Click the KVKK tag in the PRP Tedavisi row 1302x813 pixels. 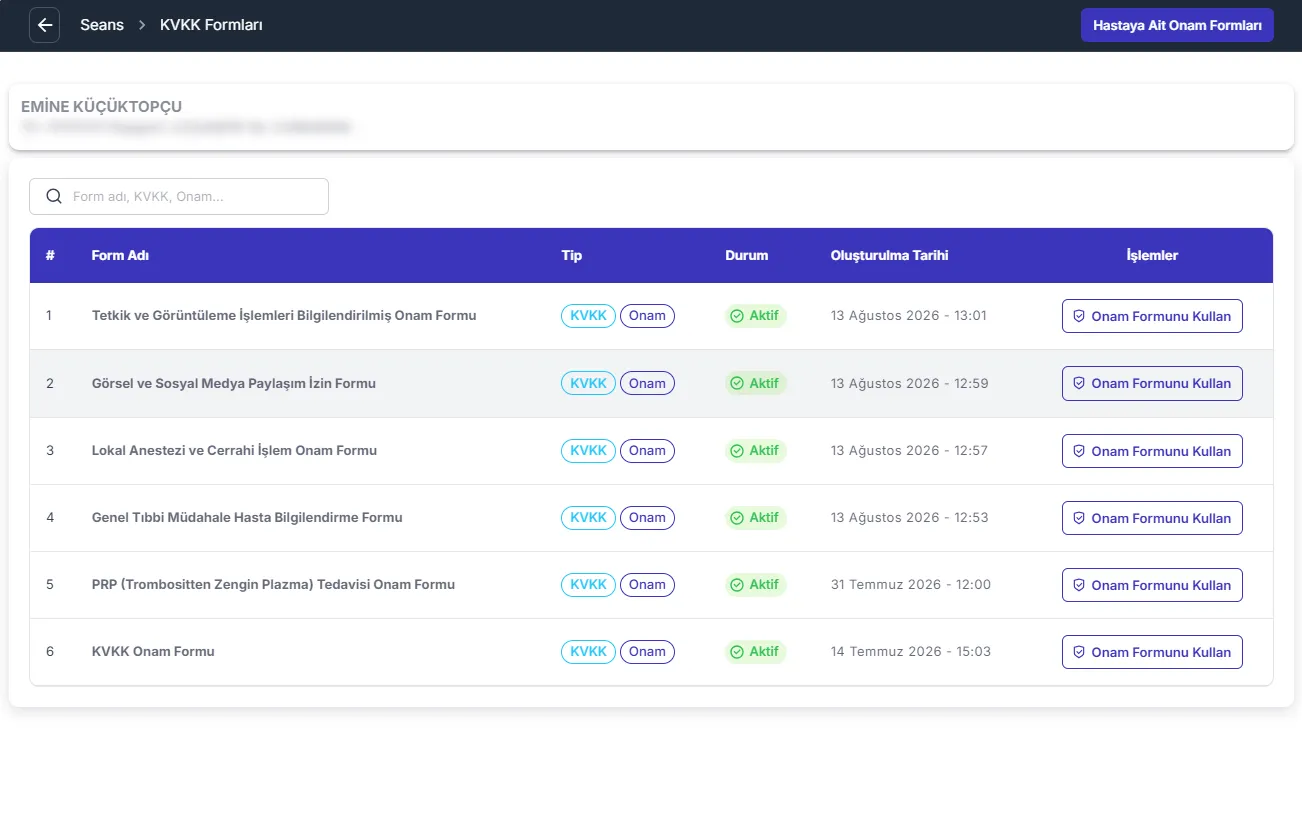click(588, 585)
